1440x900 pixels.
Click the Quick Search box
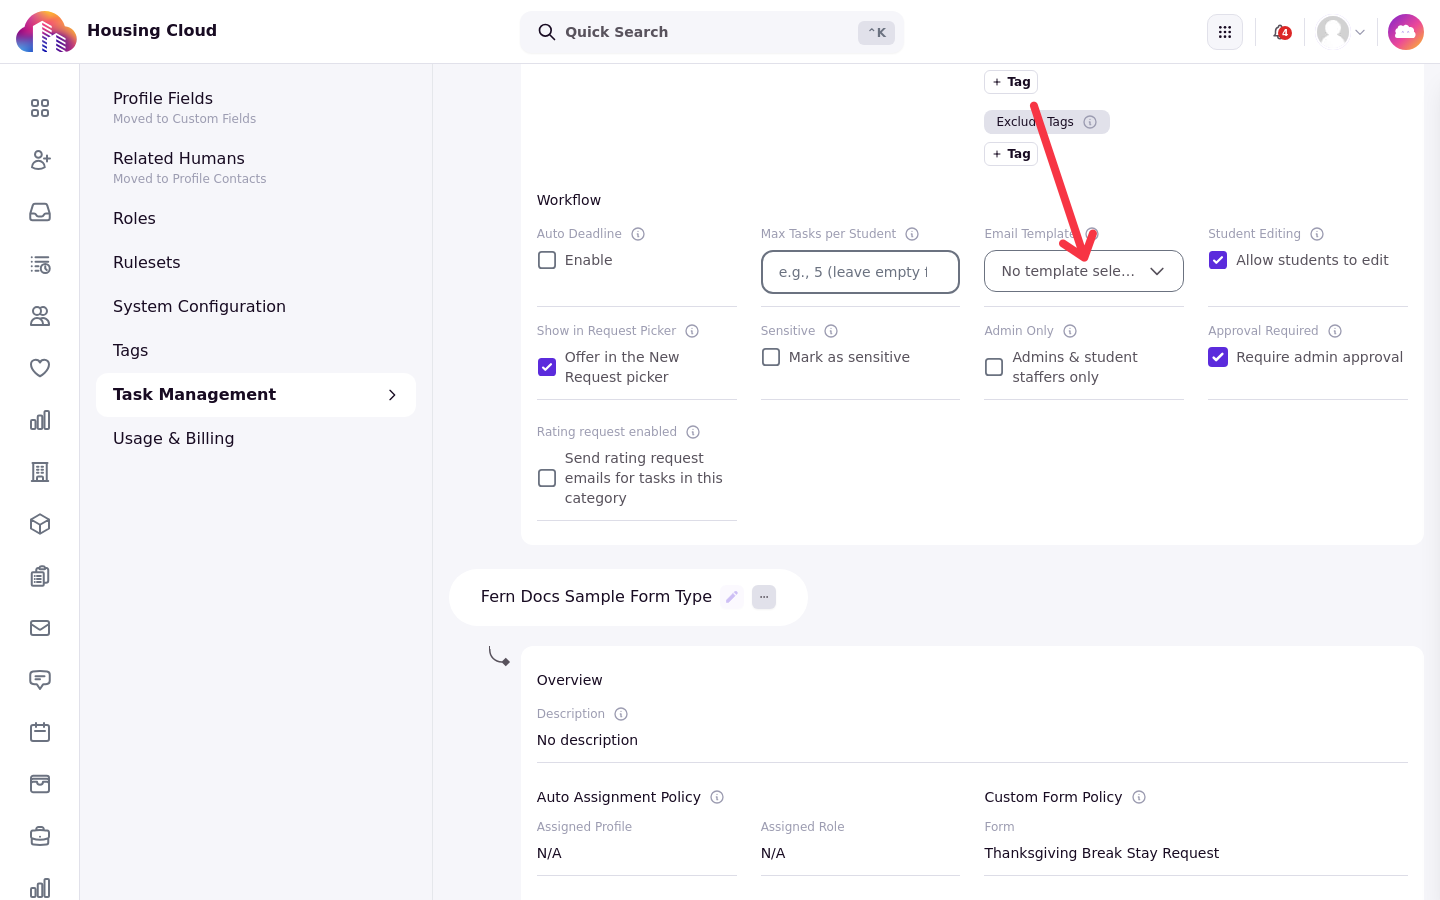coord(712,32)
